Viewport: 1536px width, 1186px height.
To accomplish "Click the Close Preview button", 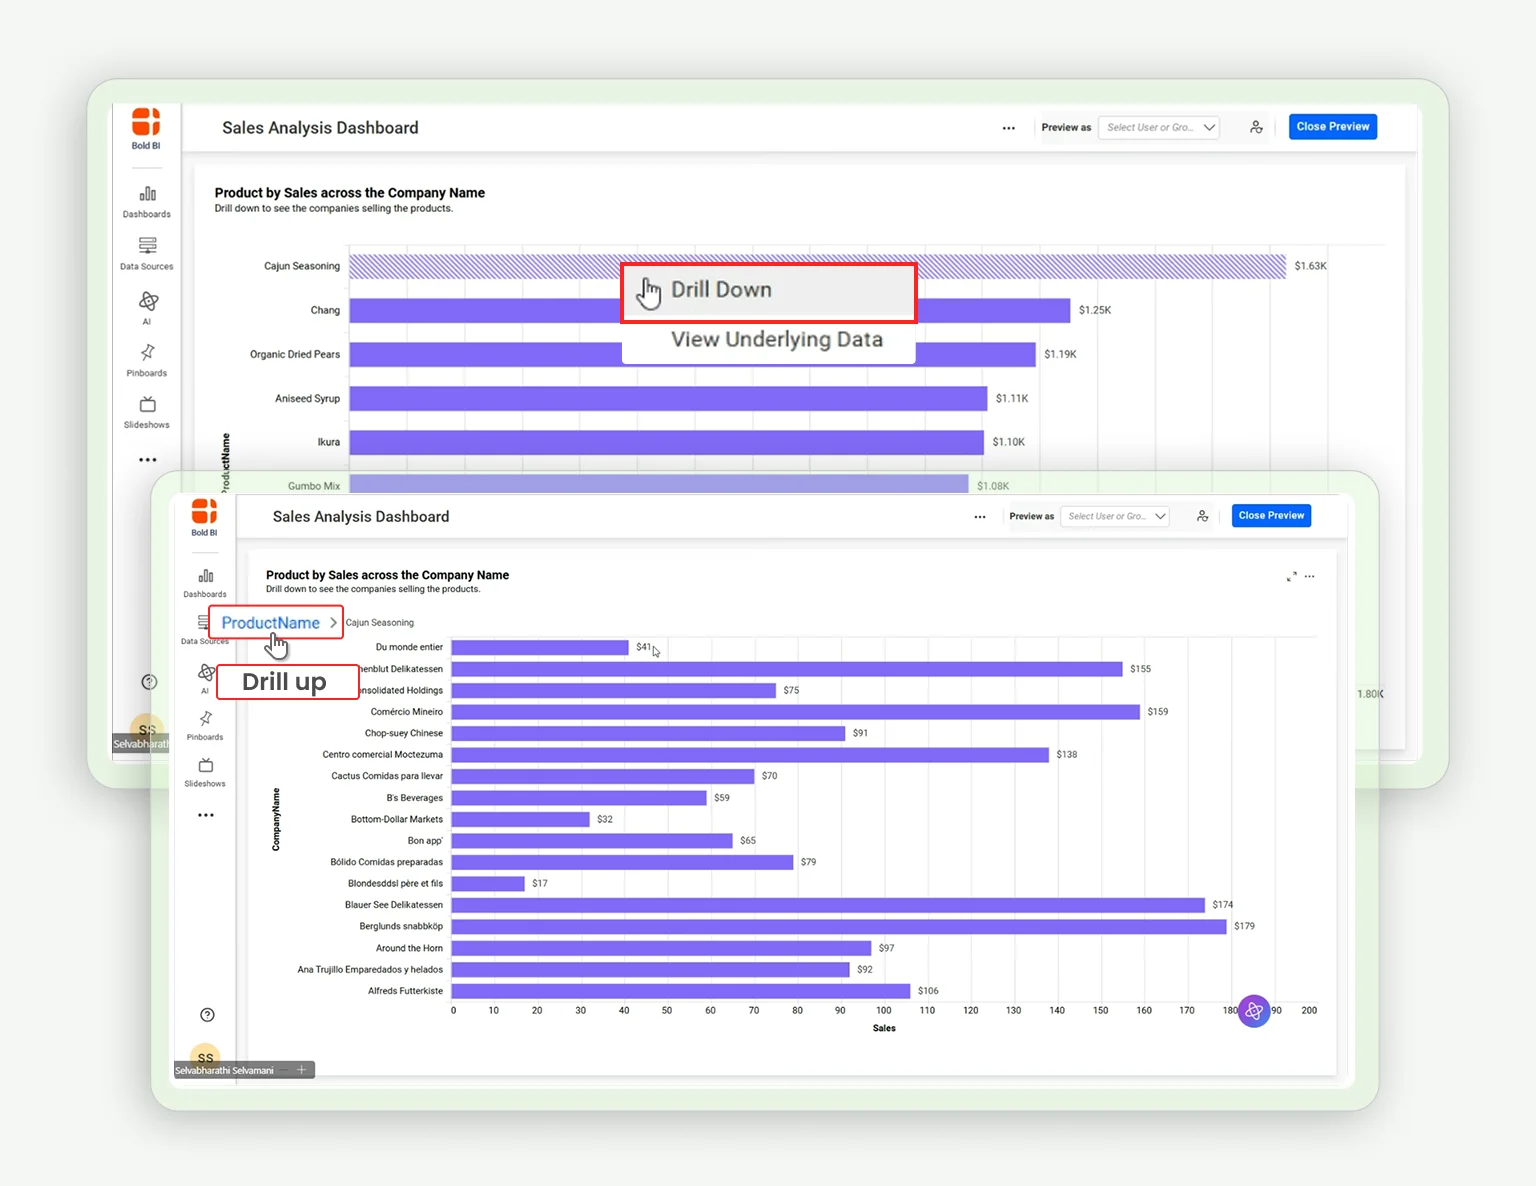I will tap(1271, 515).
